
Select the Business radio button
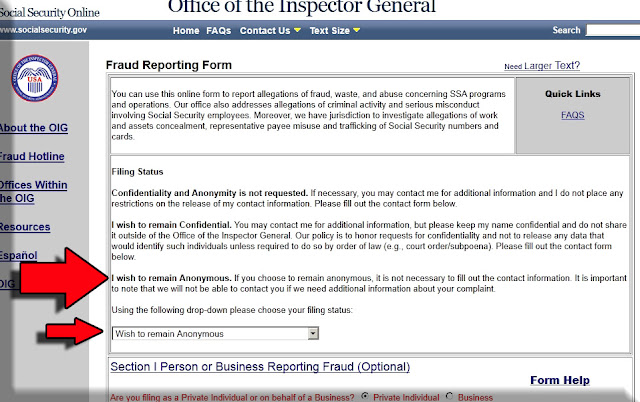tap(449, 396)
